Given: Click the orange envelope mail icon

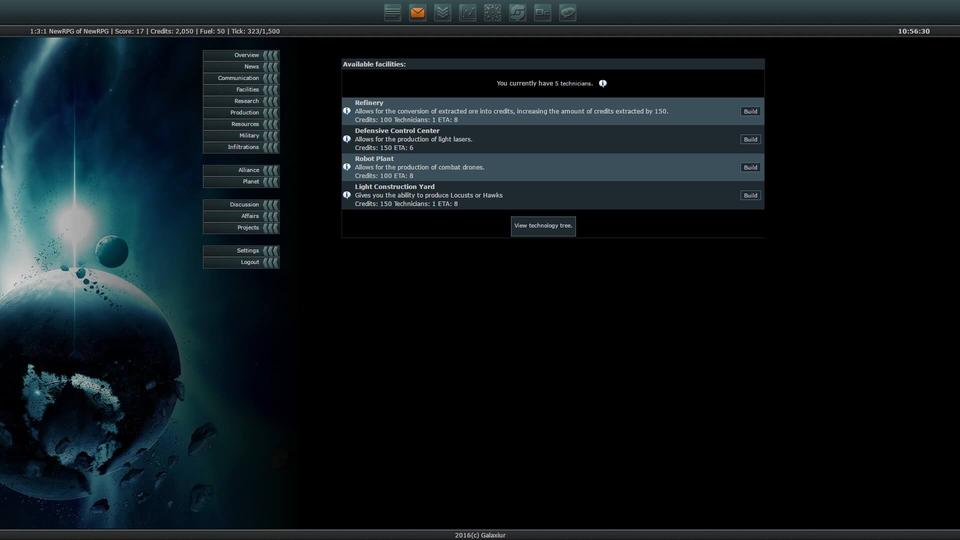Looking at the screenshot, I should [418, 13].
